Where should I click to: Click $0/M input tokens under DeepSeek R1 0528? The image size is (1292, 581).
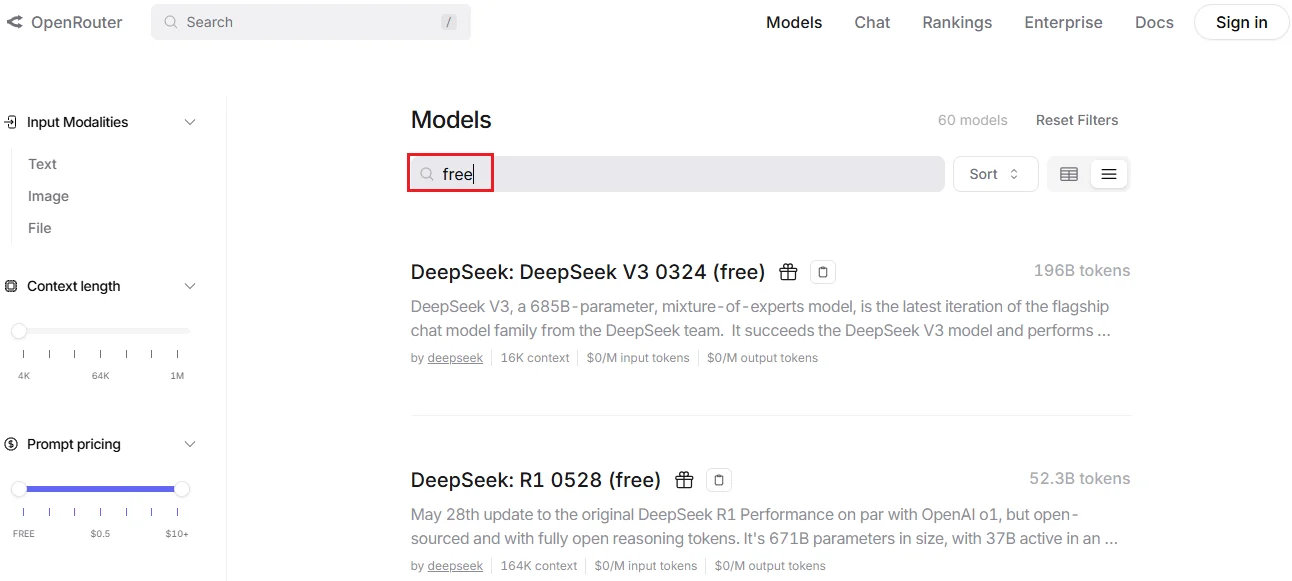646,566
